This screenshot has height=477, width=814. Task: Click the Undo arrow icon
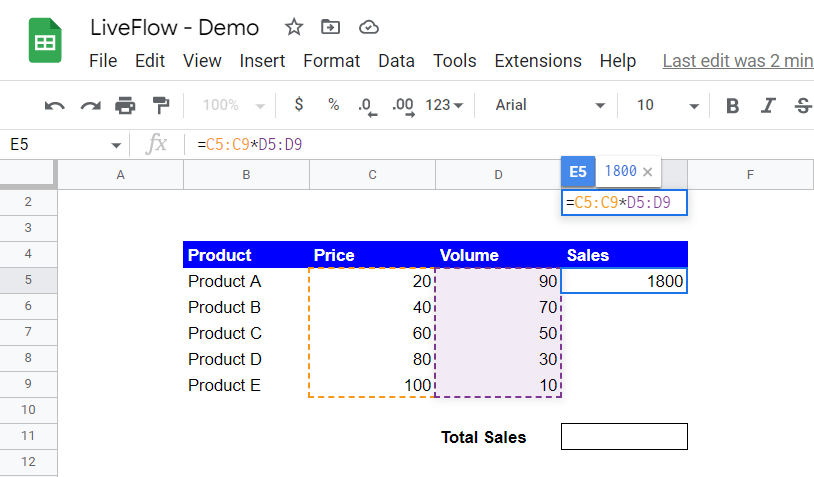[x=55, y=106]
